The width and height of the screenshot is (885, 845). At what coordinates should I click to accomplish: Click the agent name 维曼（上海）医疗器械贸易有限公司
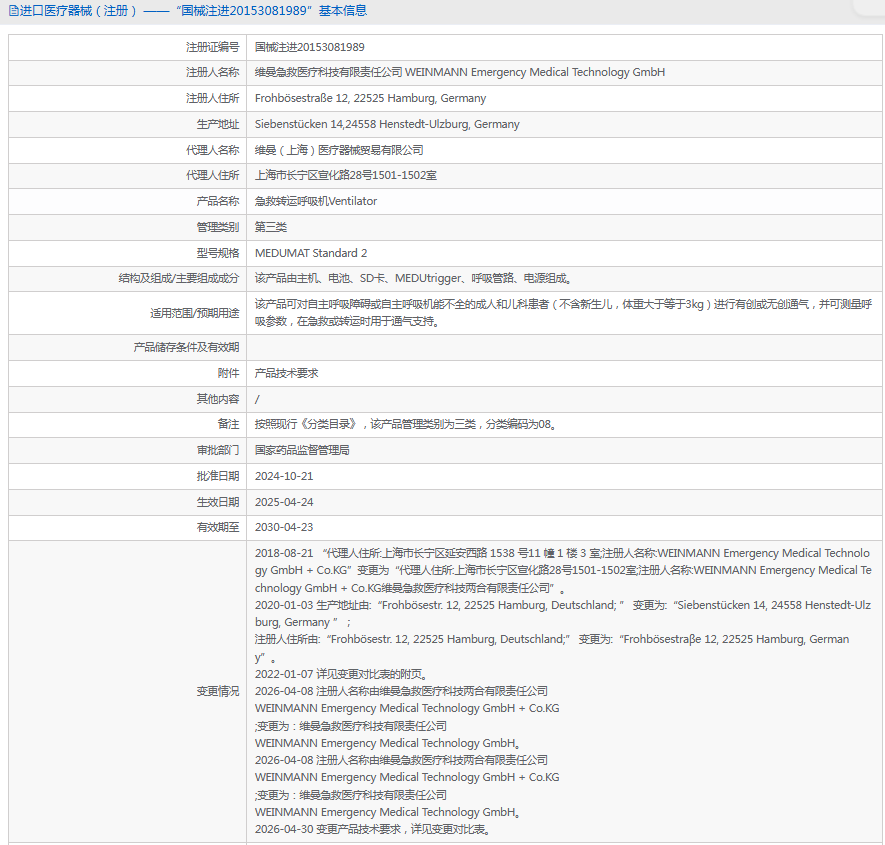(339, 150)
